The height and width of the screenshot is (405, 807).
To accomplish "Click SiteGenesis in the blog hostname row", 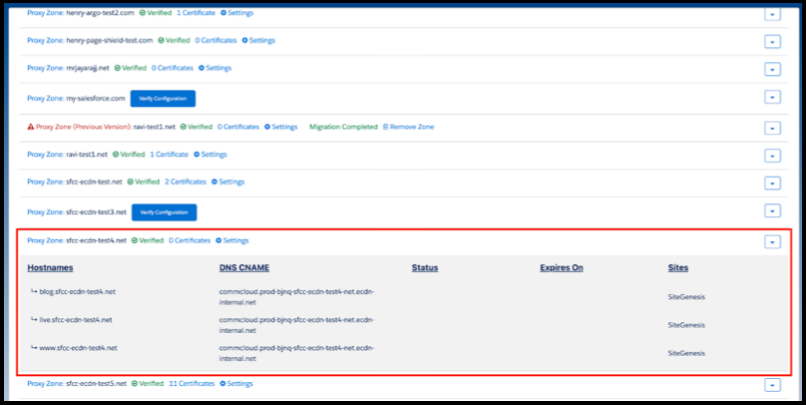I will (686, 297).
